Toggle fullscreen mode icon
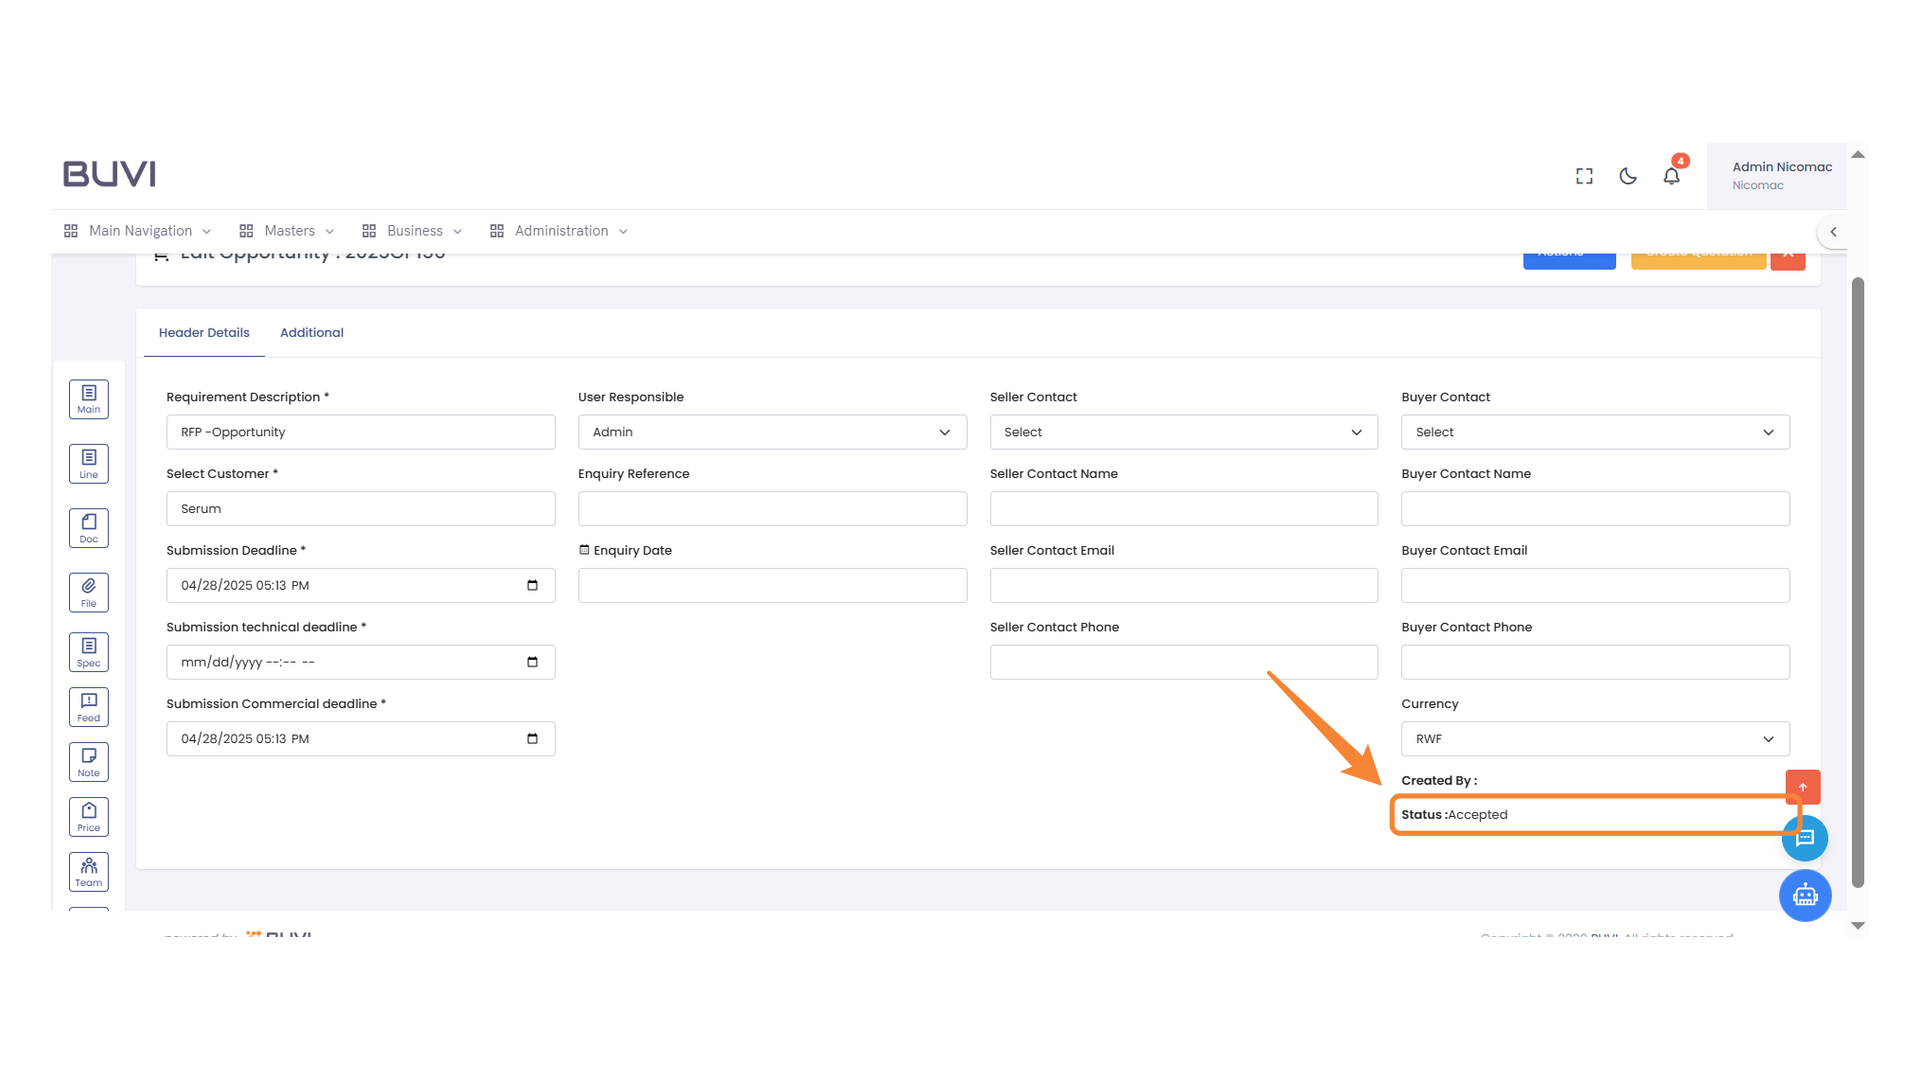This screenshot has height=1080, width=1920. pos(1584,176)
